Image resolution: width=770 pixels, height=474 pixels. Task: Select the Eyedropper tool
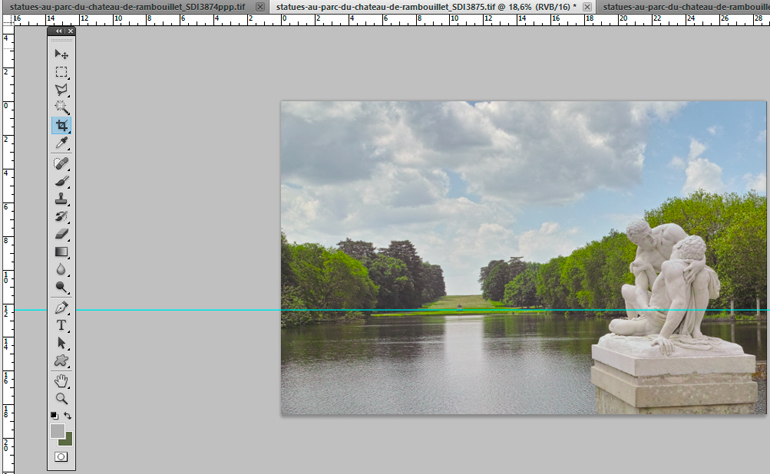[x=61, y=143]
